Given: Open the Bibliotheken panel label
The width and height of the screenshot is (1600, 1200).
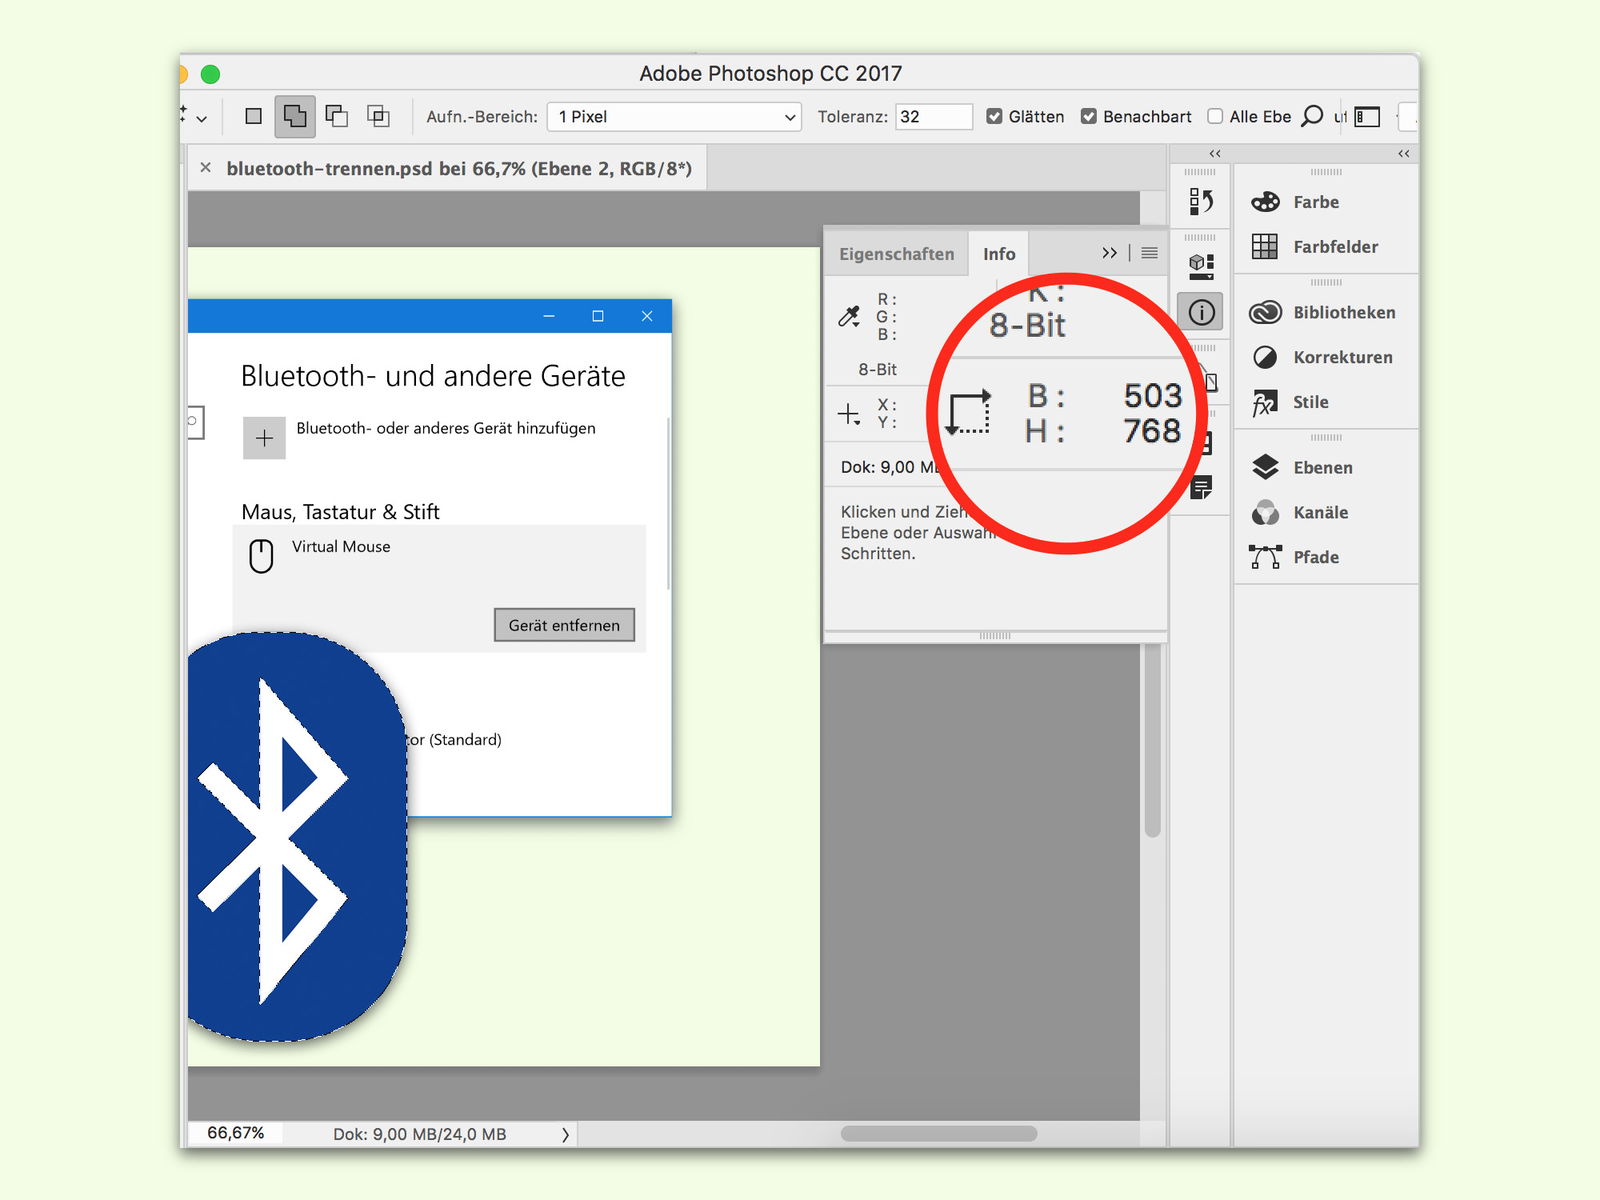Looking at the screenshot, I should (1344, 312).
